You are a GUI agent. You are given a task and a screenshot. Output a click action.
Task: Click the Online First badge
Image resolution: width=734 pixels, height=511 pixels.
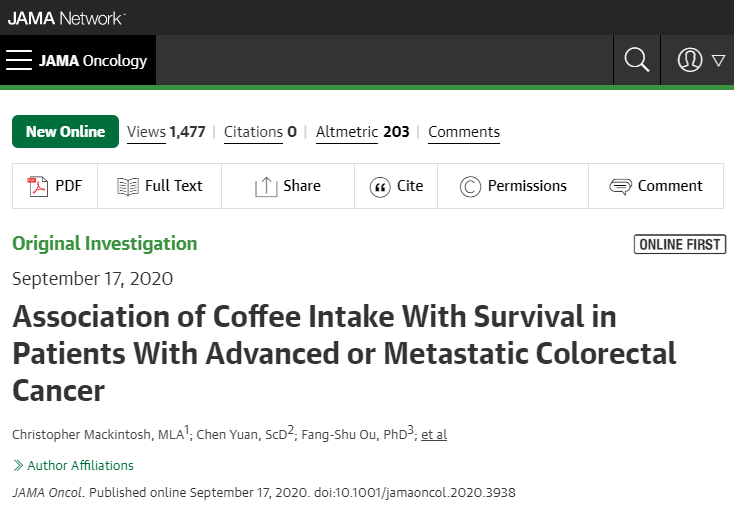(680, 245)
